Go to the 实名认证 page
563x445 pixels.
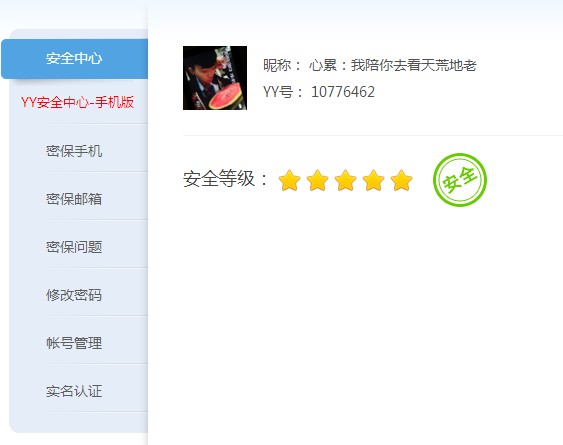pyautogui.click(x=74, y=391)
